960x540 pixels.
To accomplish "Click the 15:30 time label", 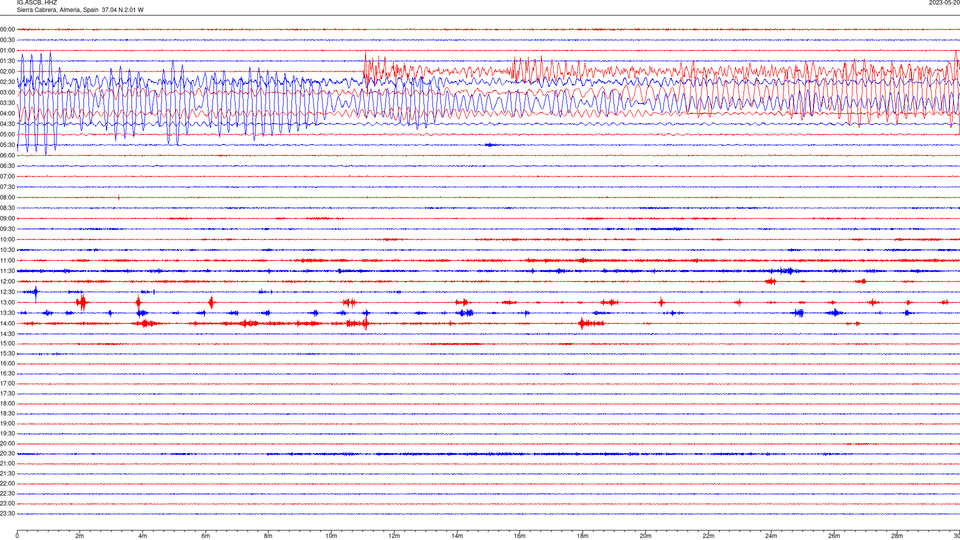I will click(7, 353).
